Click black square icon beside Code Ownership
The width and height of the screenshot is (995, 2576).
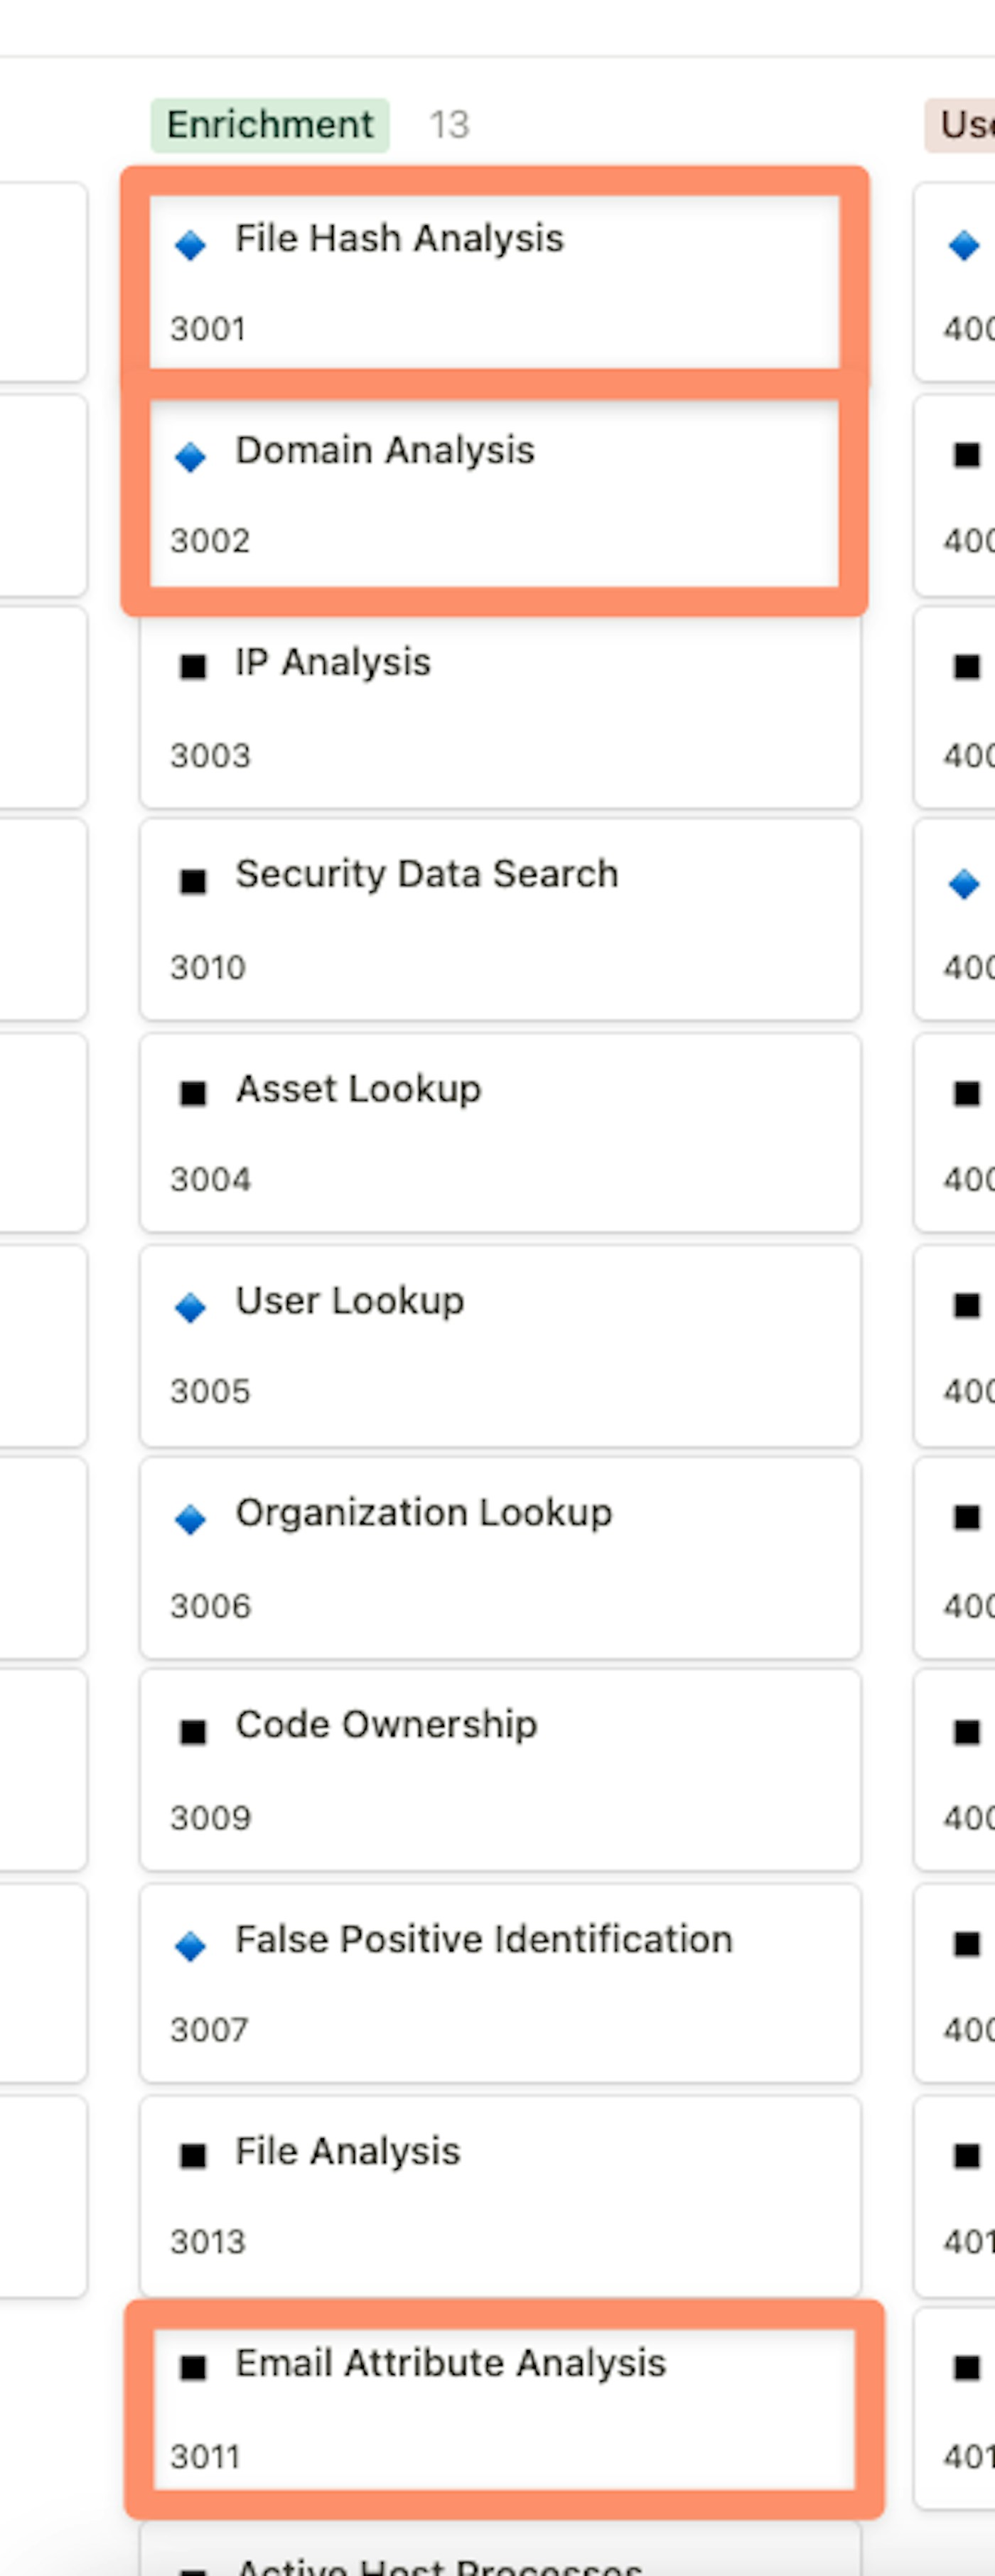192,1731
